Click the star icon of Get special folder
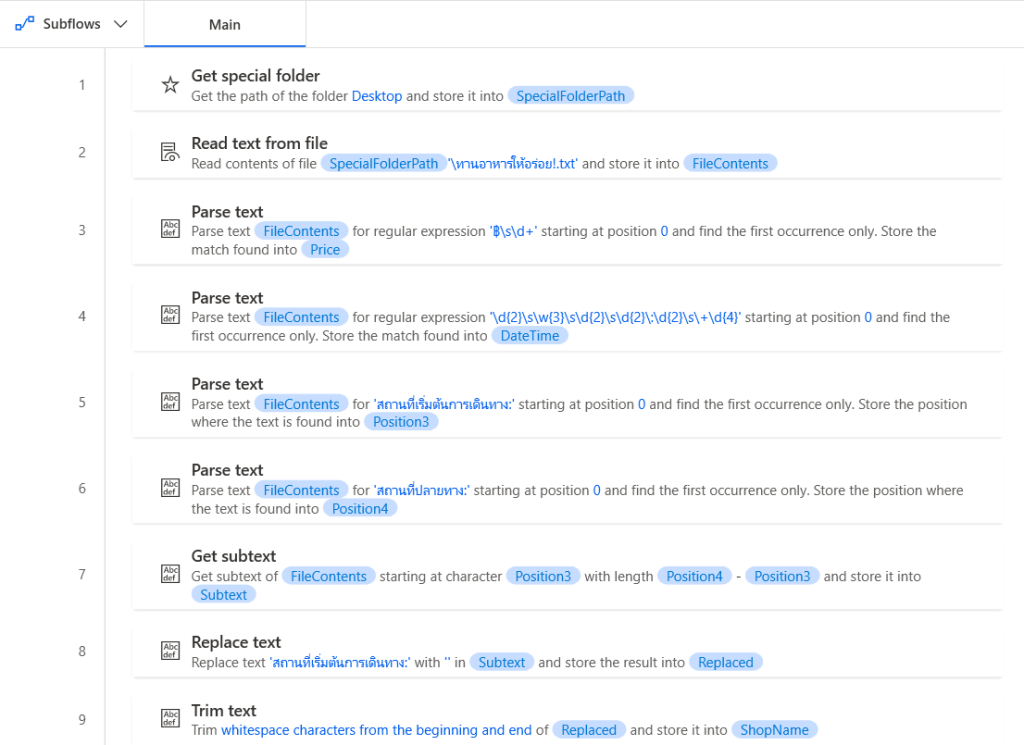This screenshot has width=1024, height=745. pyautogui.click(x=170, y=85)
